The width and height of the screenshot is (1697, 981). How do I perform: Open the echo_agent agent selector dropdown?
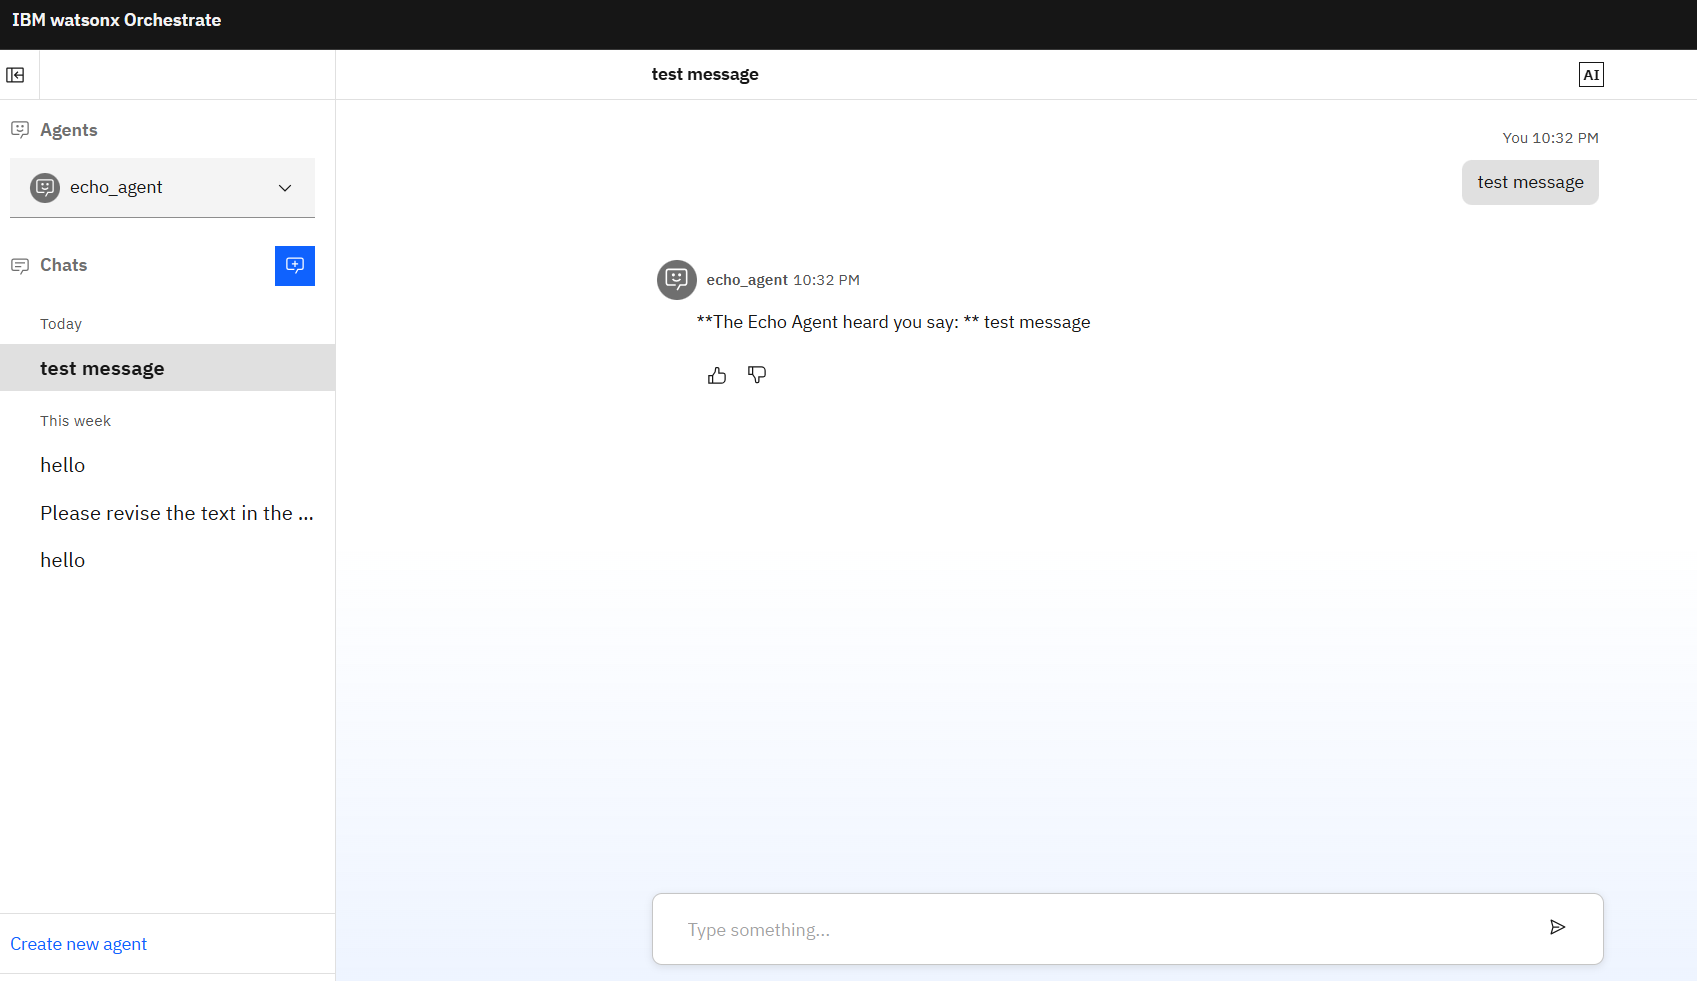[162, 188]
